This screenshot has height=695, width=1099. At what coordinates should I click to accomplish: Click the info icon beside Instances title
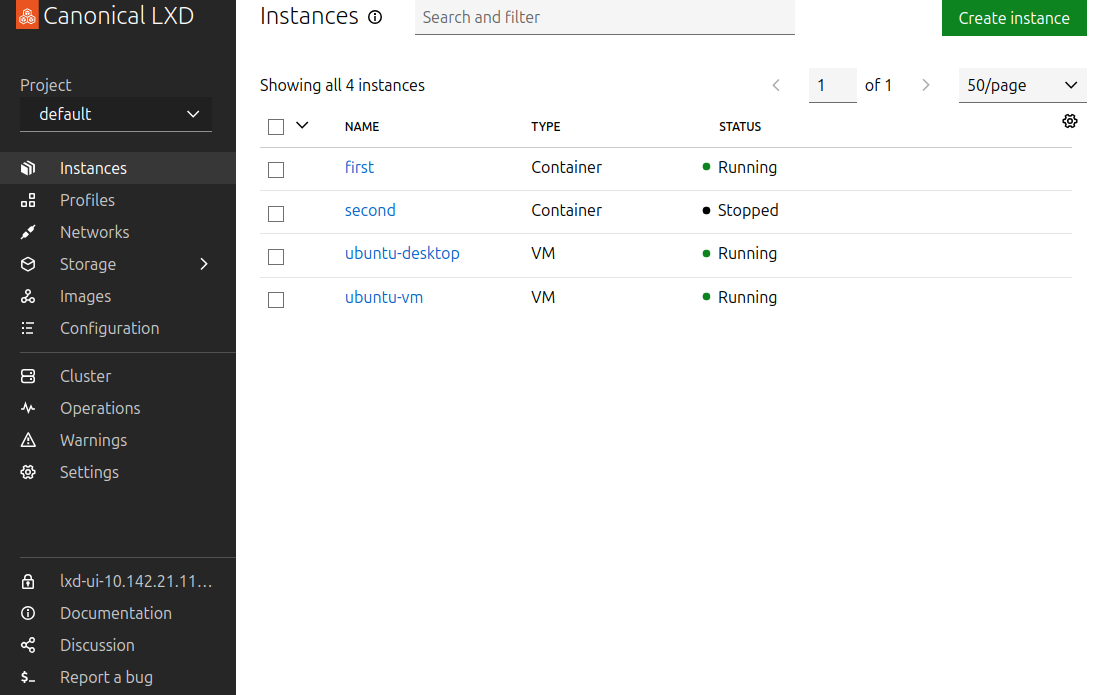[x=375, y=17]
